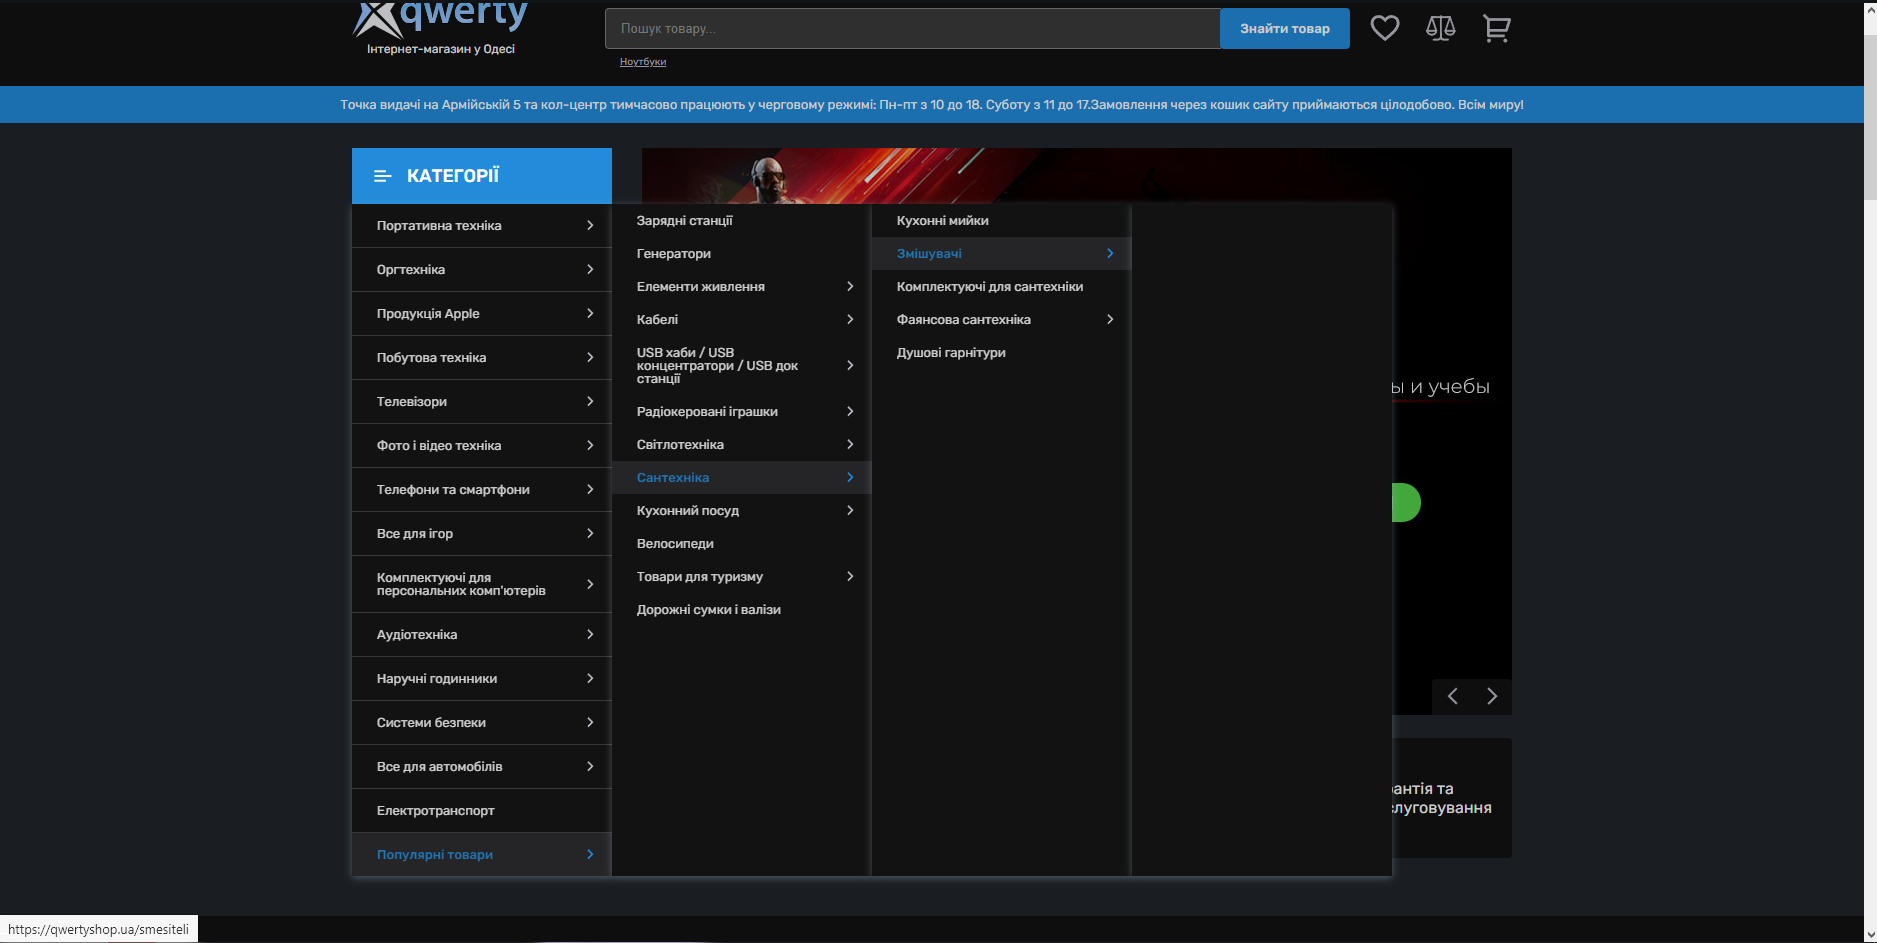Select Дорожні сумки і валізи item
Screen dimensions: 1877x943
pyautogui.click(x=742, y=610)
